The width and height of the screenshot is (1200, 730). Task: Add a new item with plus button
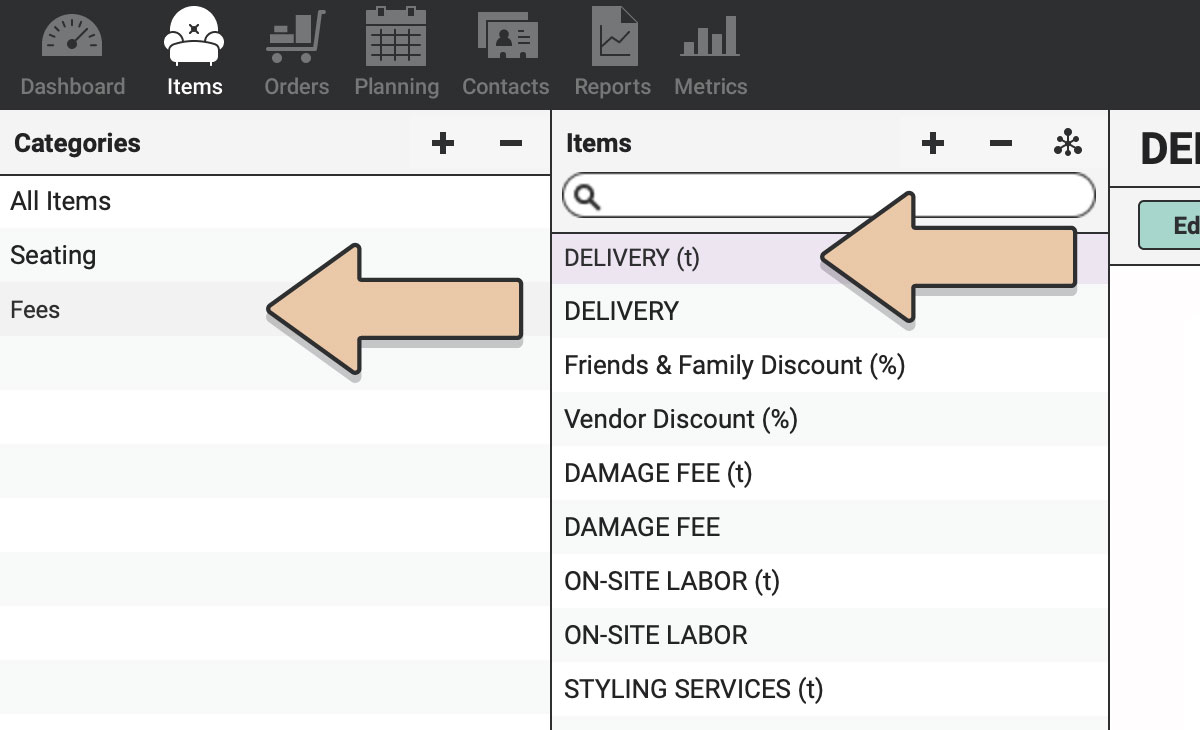tap(933, 144)
